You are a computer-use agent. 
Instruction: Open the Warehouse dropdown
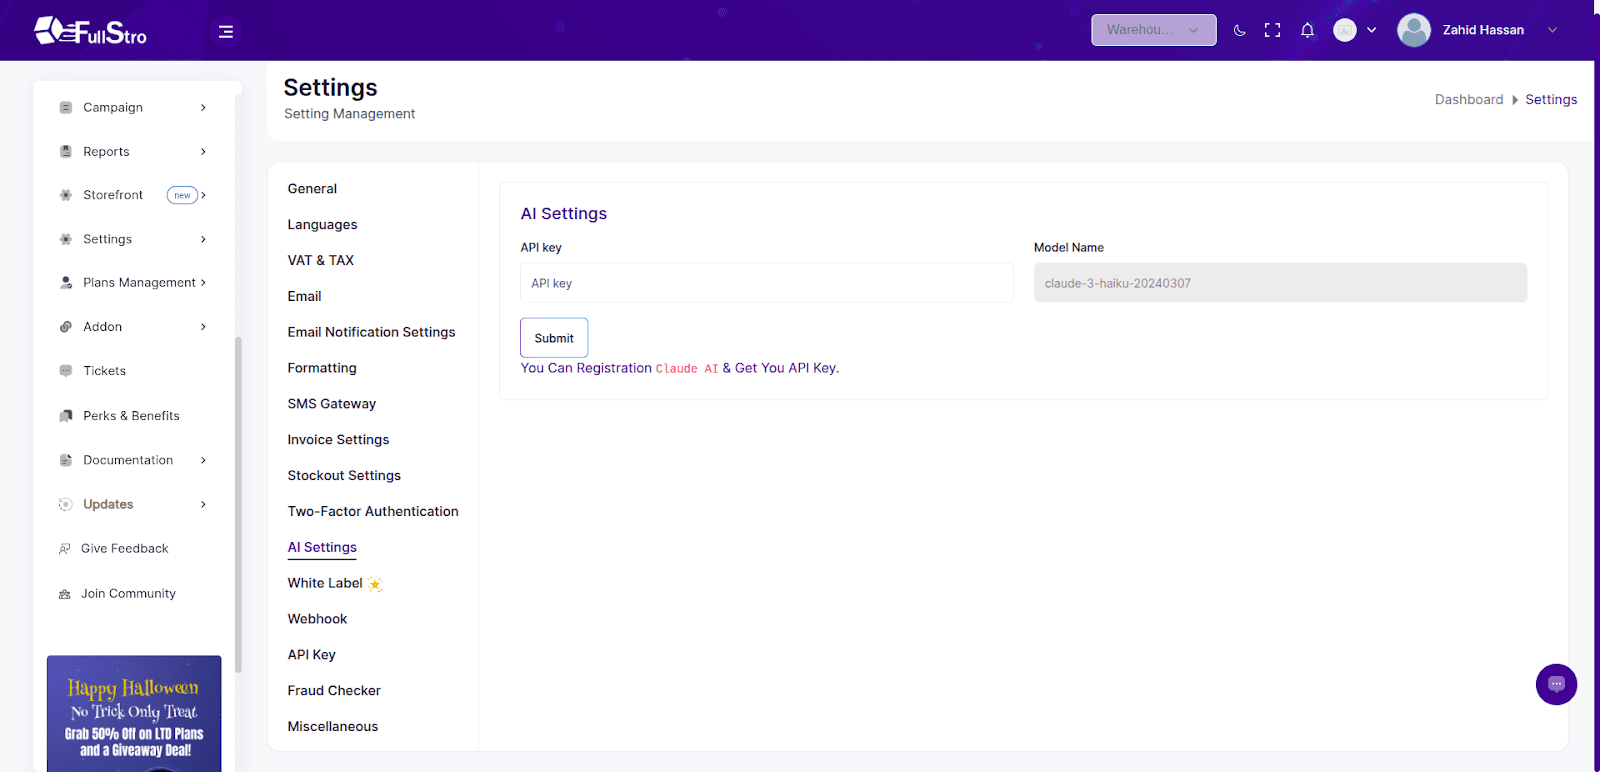[x=1154, y=30]
